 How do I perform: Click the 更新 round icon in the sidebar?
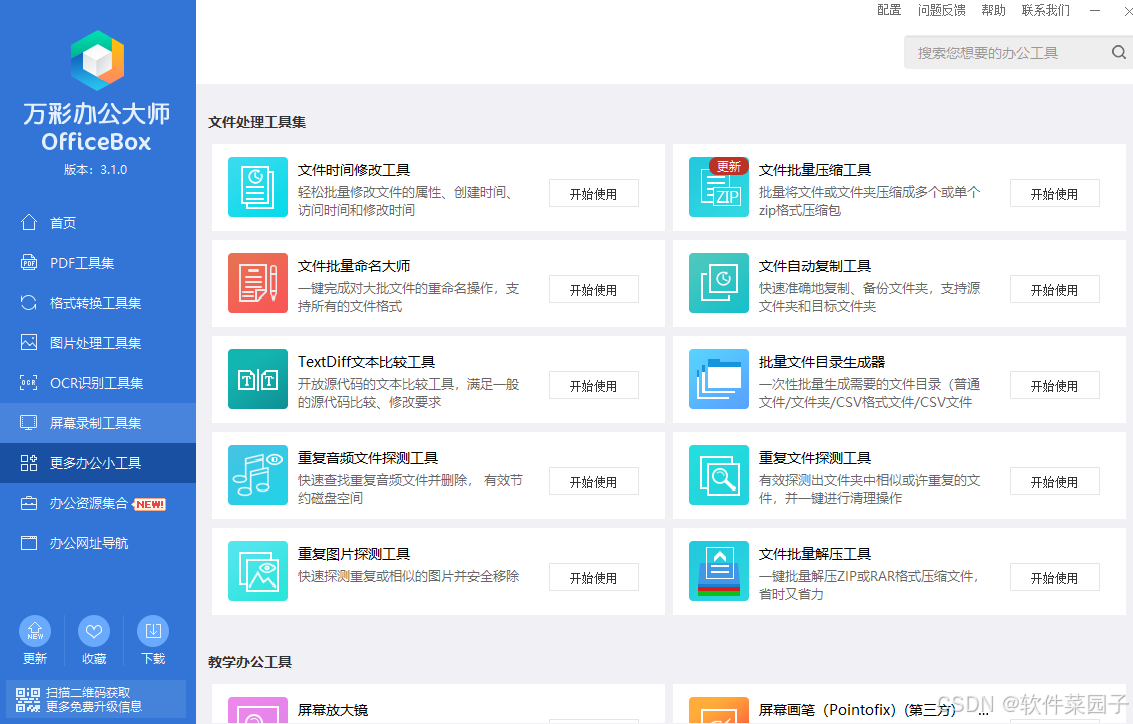pos(35,632)
